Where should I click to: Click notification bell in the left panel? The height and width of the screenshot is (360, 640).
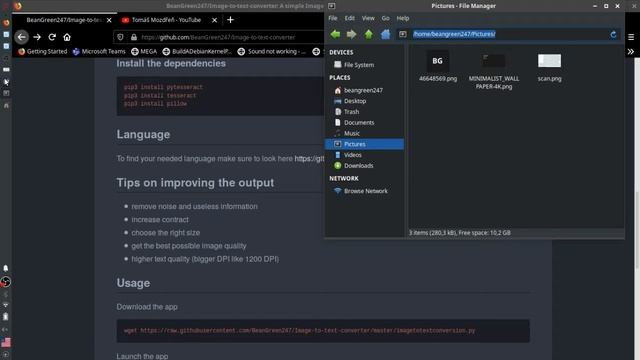click(x=6, y=268)
